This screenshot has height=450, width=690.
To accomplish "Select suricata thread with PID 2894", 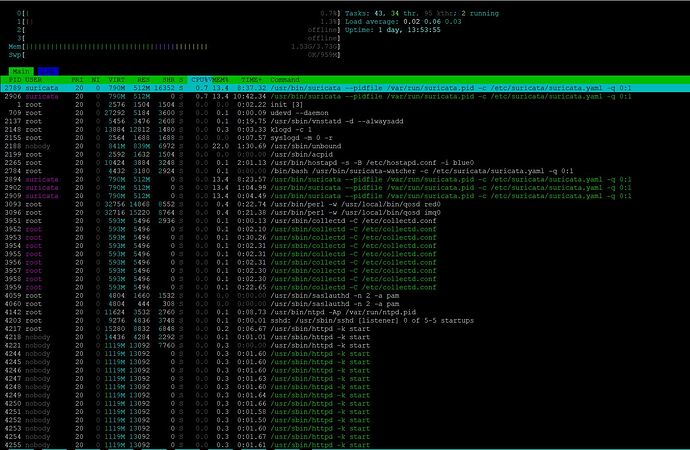I will click(318, 179).
